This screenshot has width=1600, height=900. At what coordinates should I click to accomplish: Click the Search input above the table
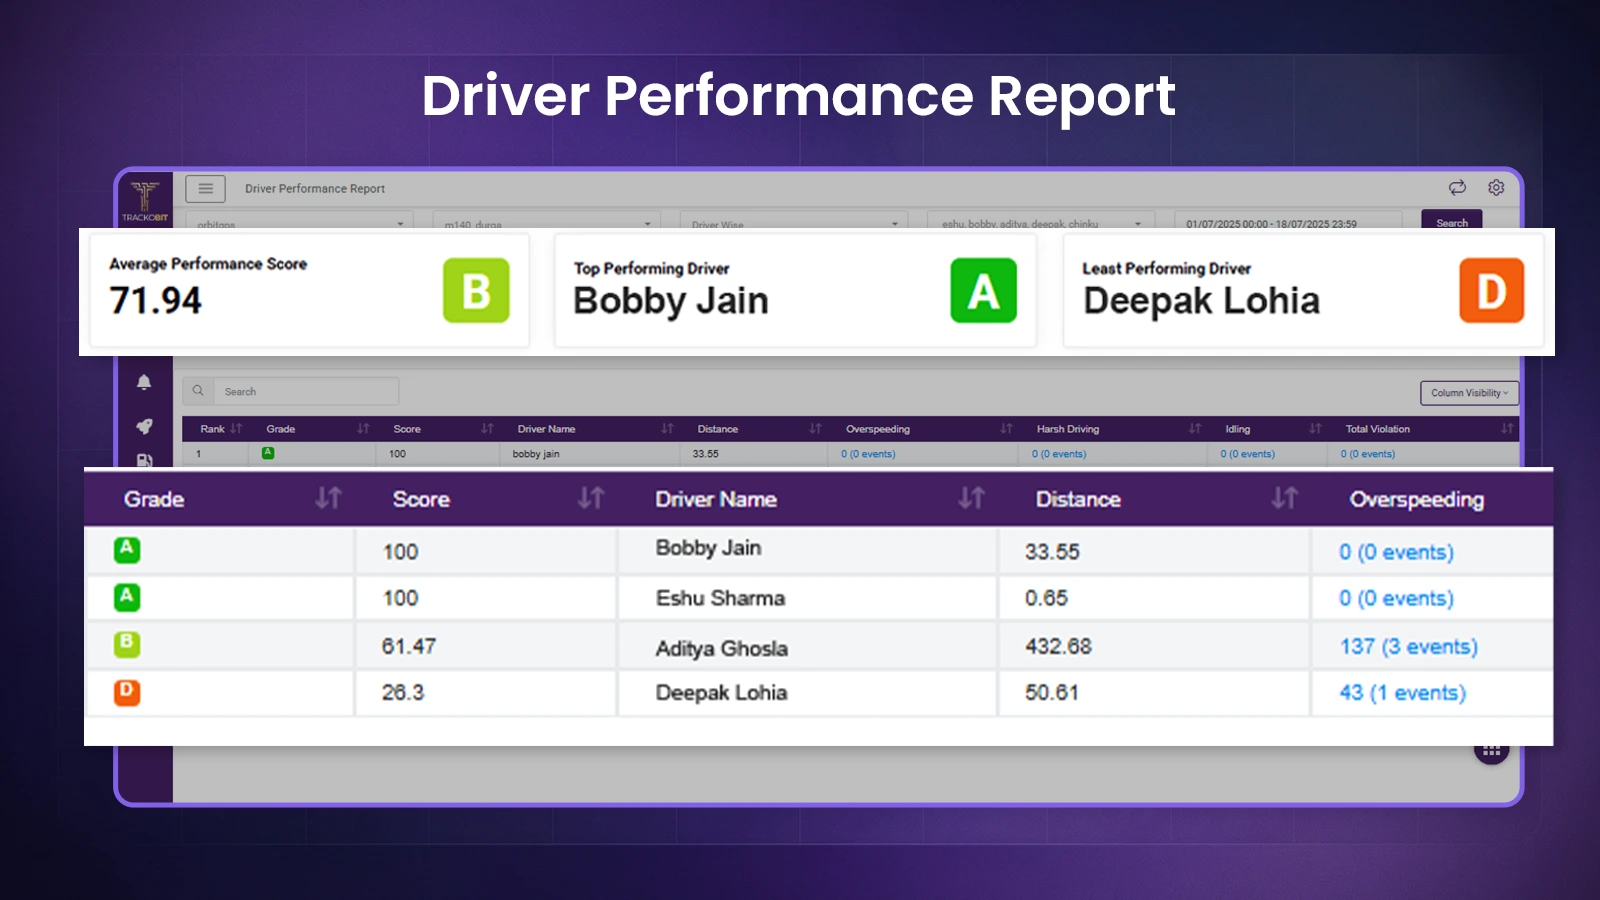click(x=305, y=391)
